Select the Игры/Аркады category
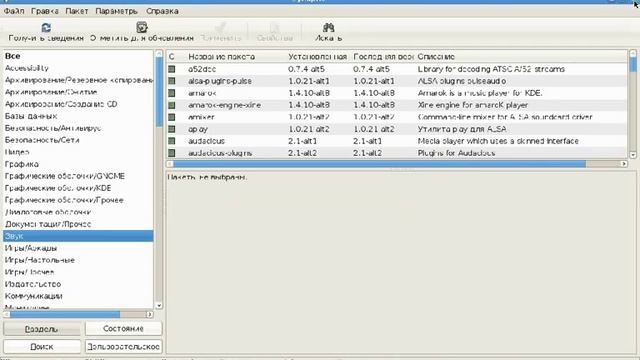Viewport: 640px width, 360px height. 78,248
